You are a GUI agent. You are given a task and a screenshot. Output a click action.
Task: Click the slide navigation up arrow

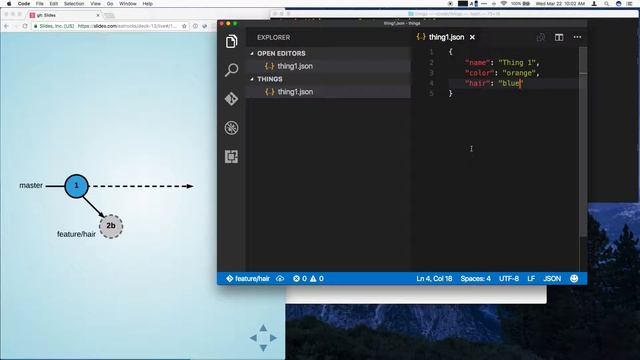click(x=263, y=328)
